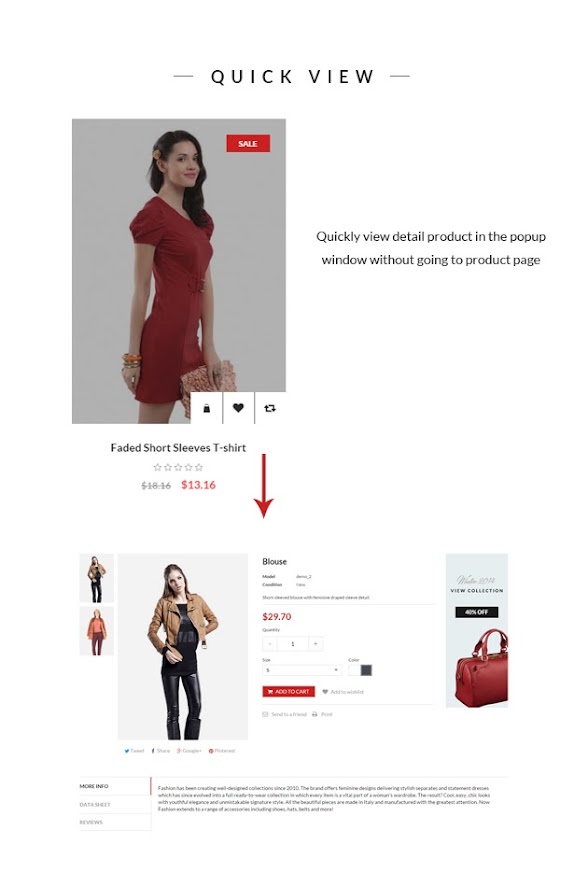Click the Print icon link
574x873 pixels.
click(322, 714)
